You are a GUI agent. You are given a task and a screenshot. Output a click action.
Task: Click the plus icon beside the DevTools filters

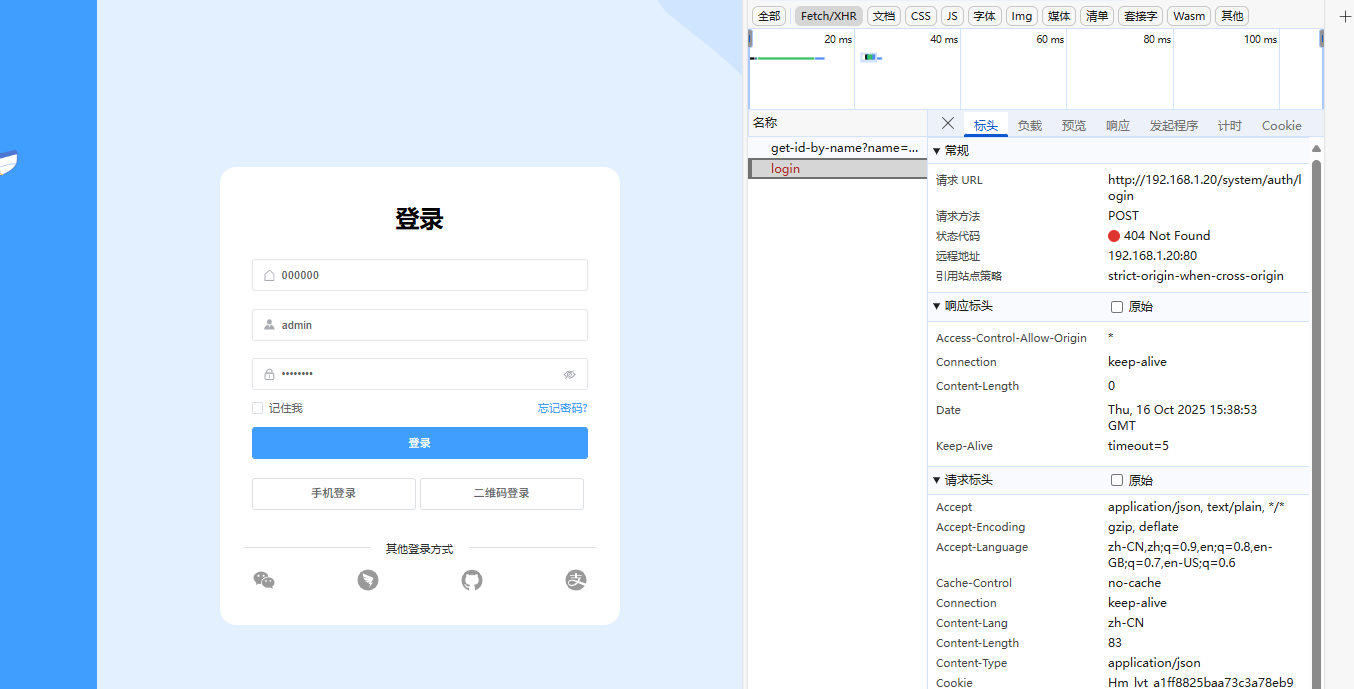(x=1345, y=16)
